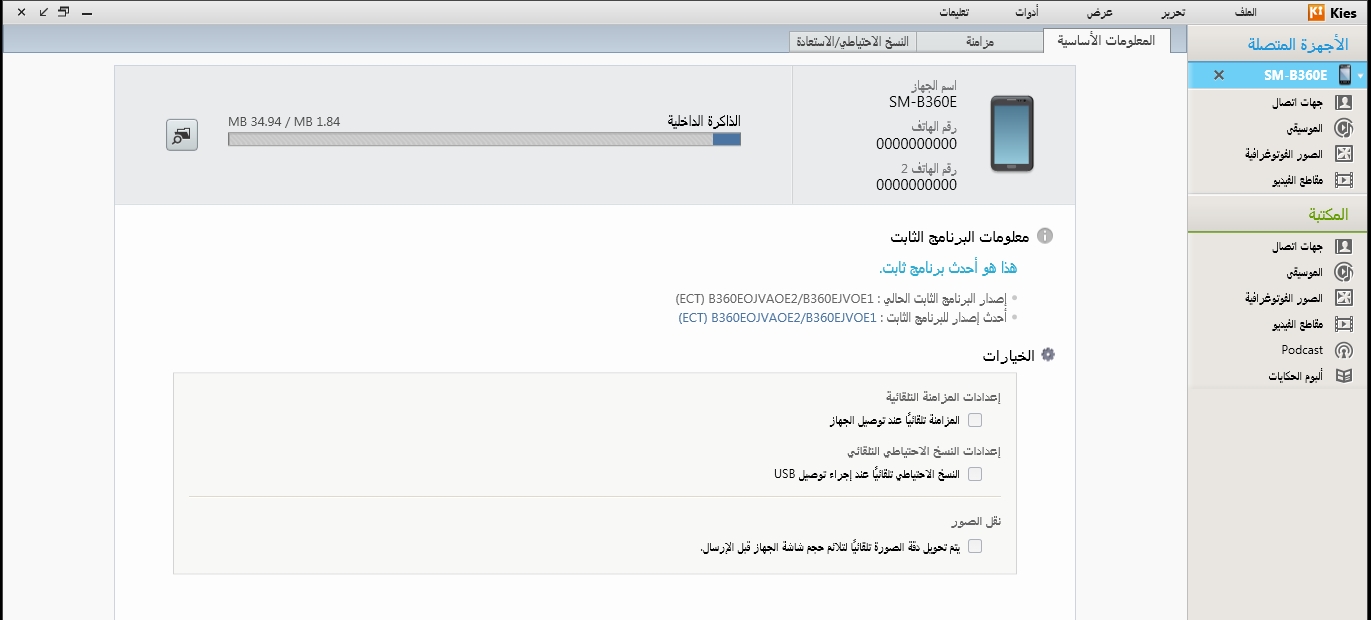Click the internal memory usage bar
Image resolution: width=1371 pixels, height=620 pixels.
point(484,140)
